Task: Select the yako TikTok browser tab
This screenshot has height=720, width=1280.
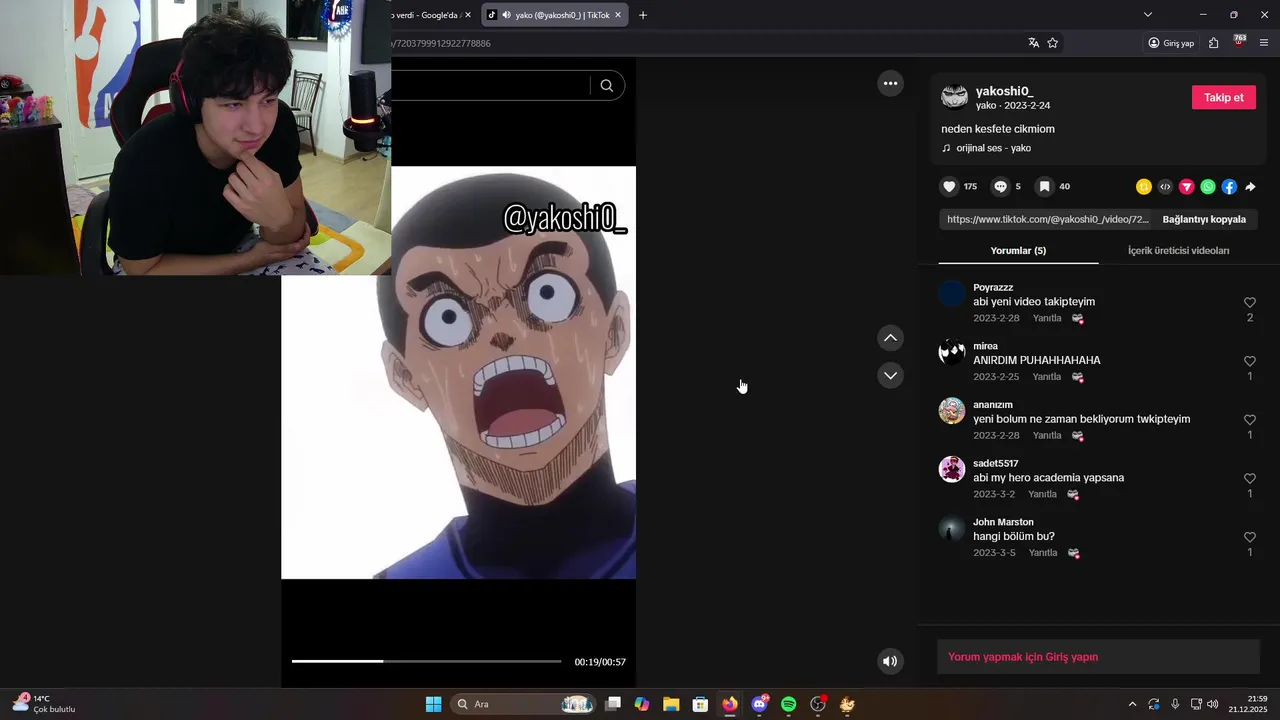Action: (555, 15)
